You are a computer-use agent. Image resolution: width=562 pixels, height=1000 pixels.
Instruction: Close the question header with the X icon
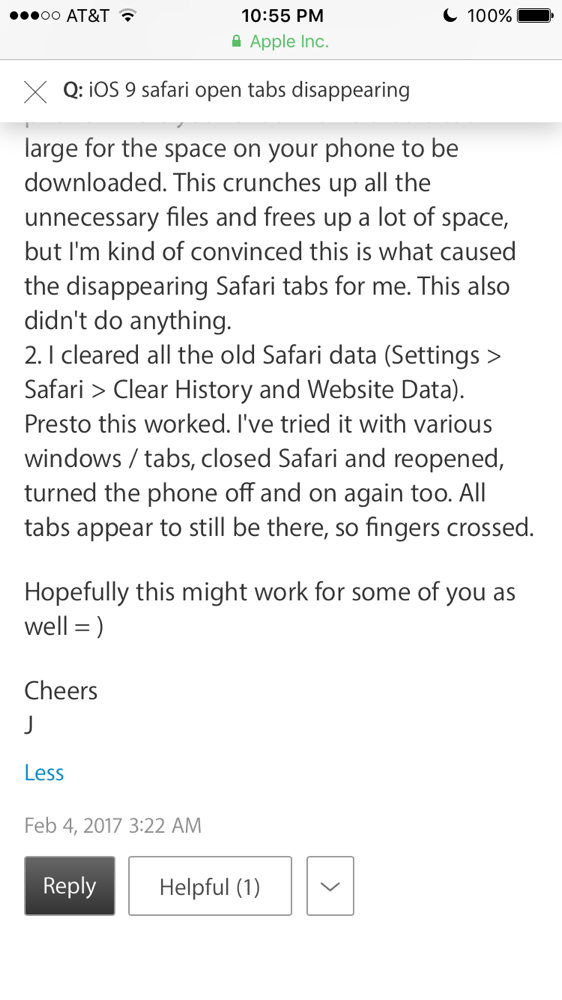coord(35,92)
